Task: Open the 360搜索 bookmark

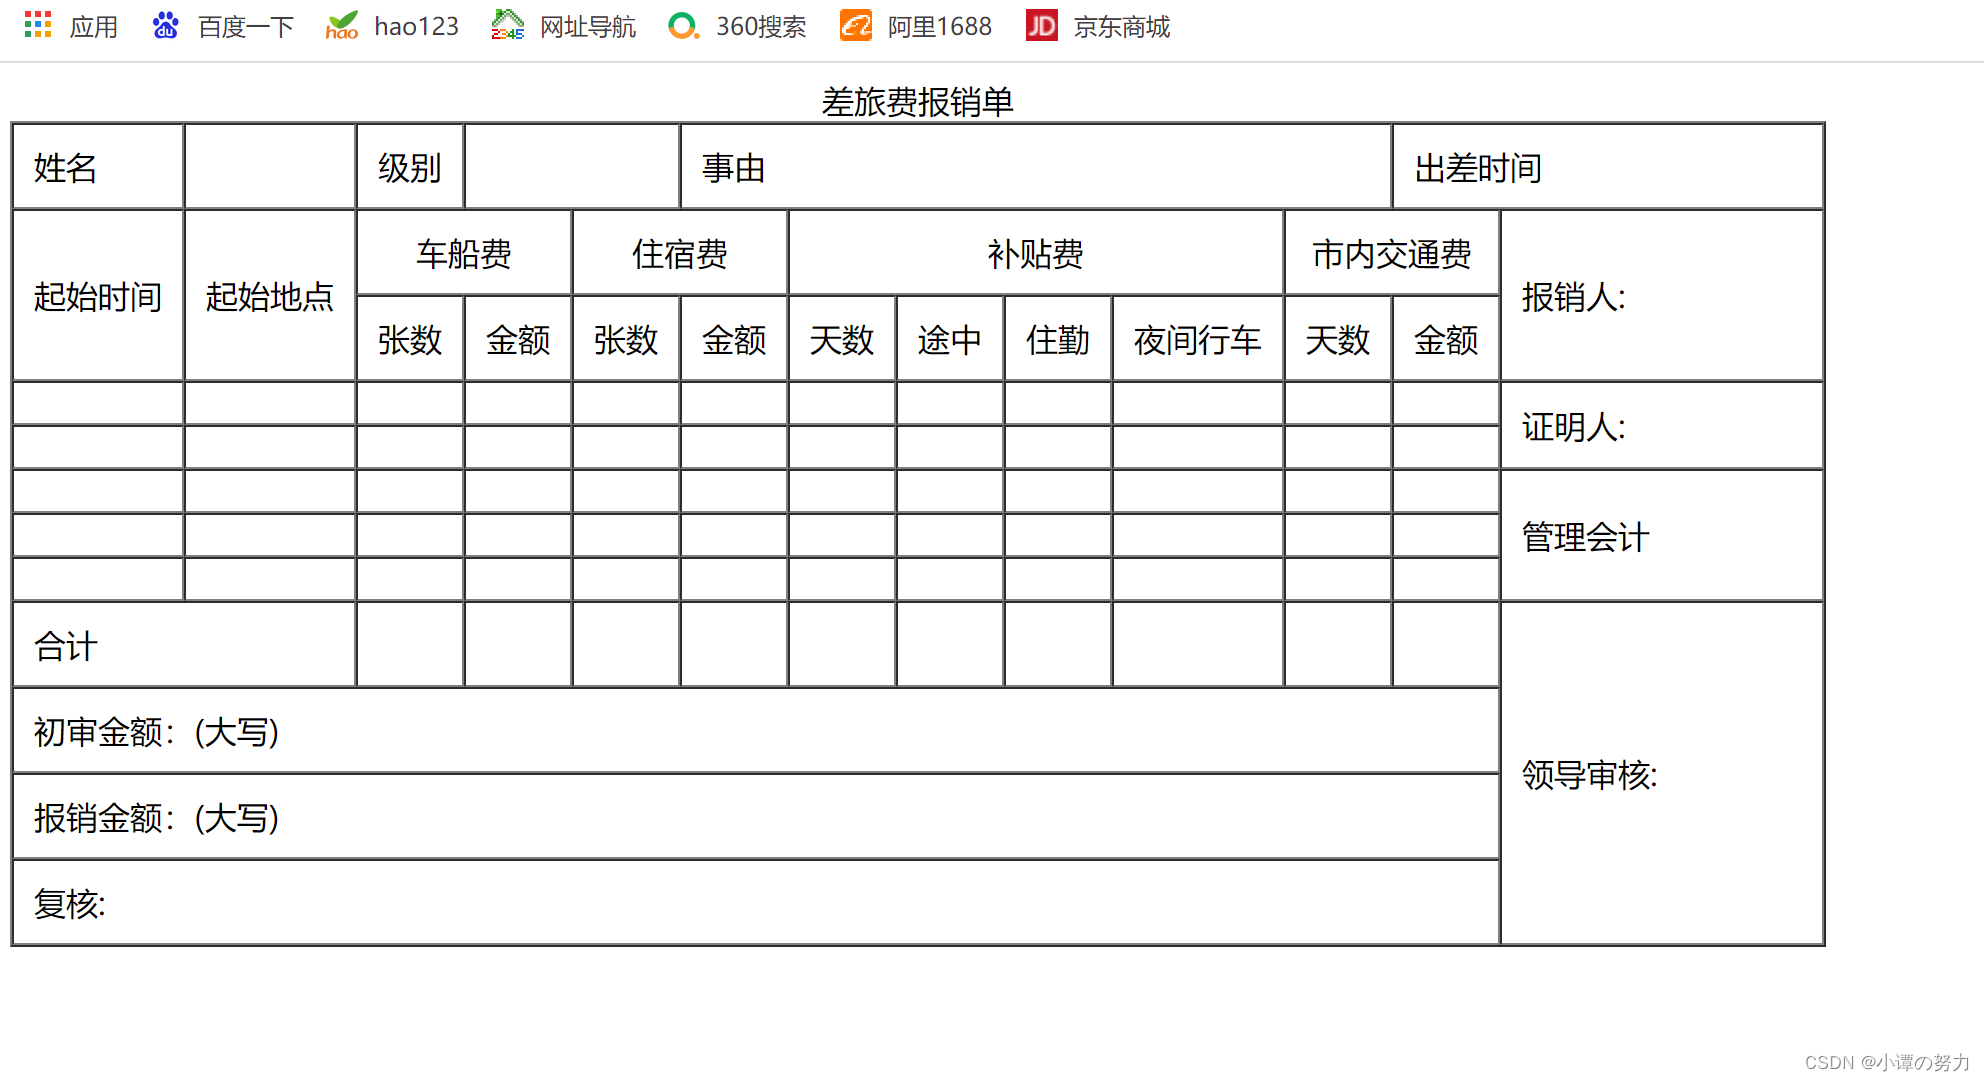Action: point(761,27)
